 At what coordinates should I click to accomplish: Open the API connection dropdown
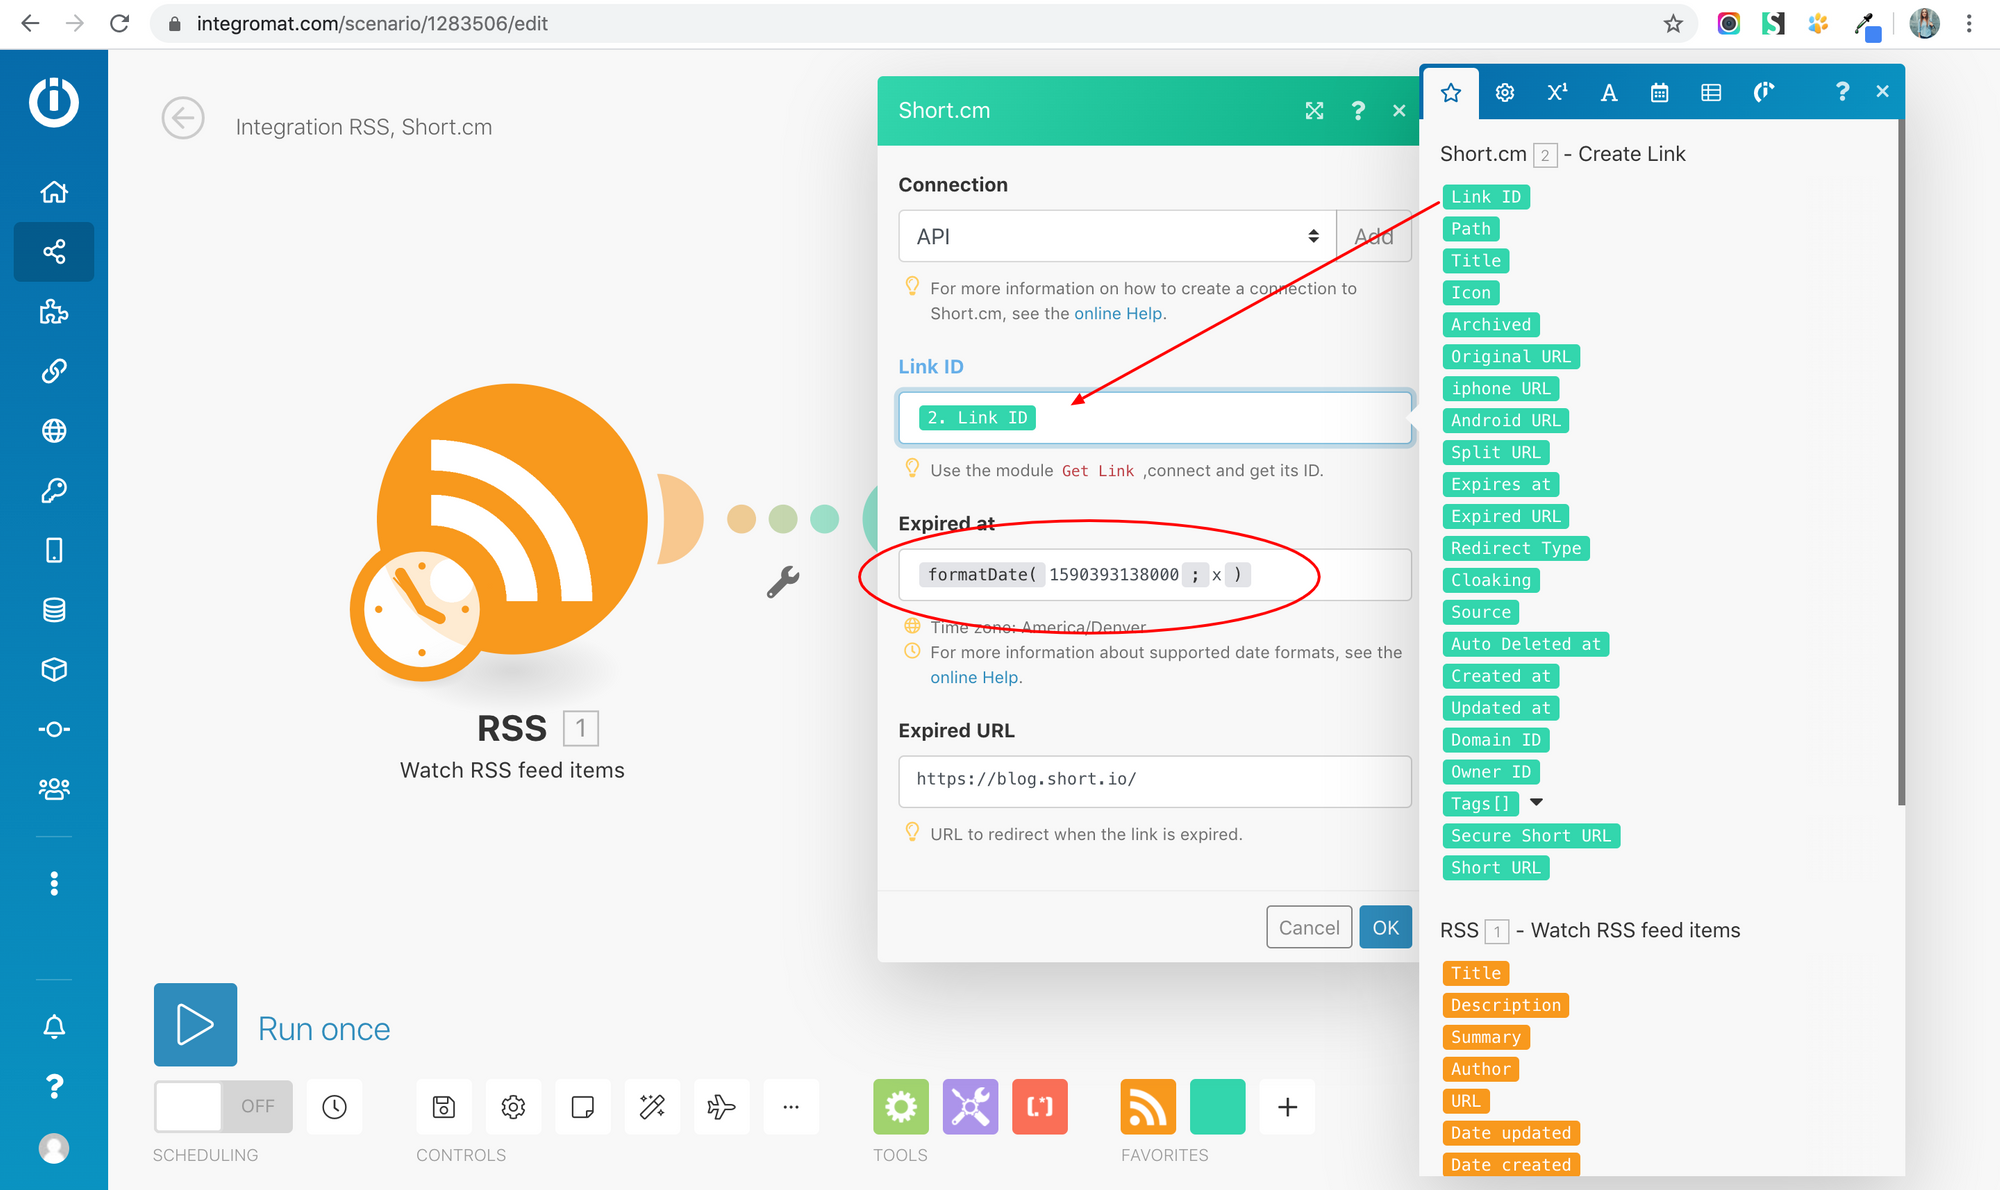point(1116,236)
